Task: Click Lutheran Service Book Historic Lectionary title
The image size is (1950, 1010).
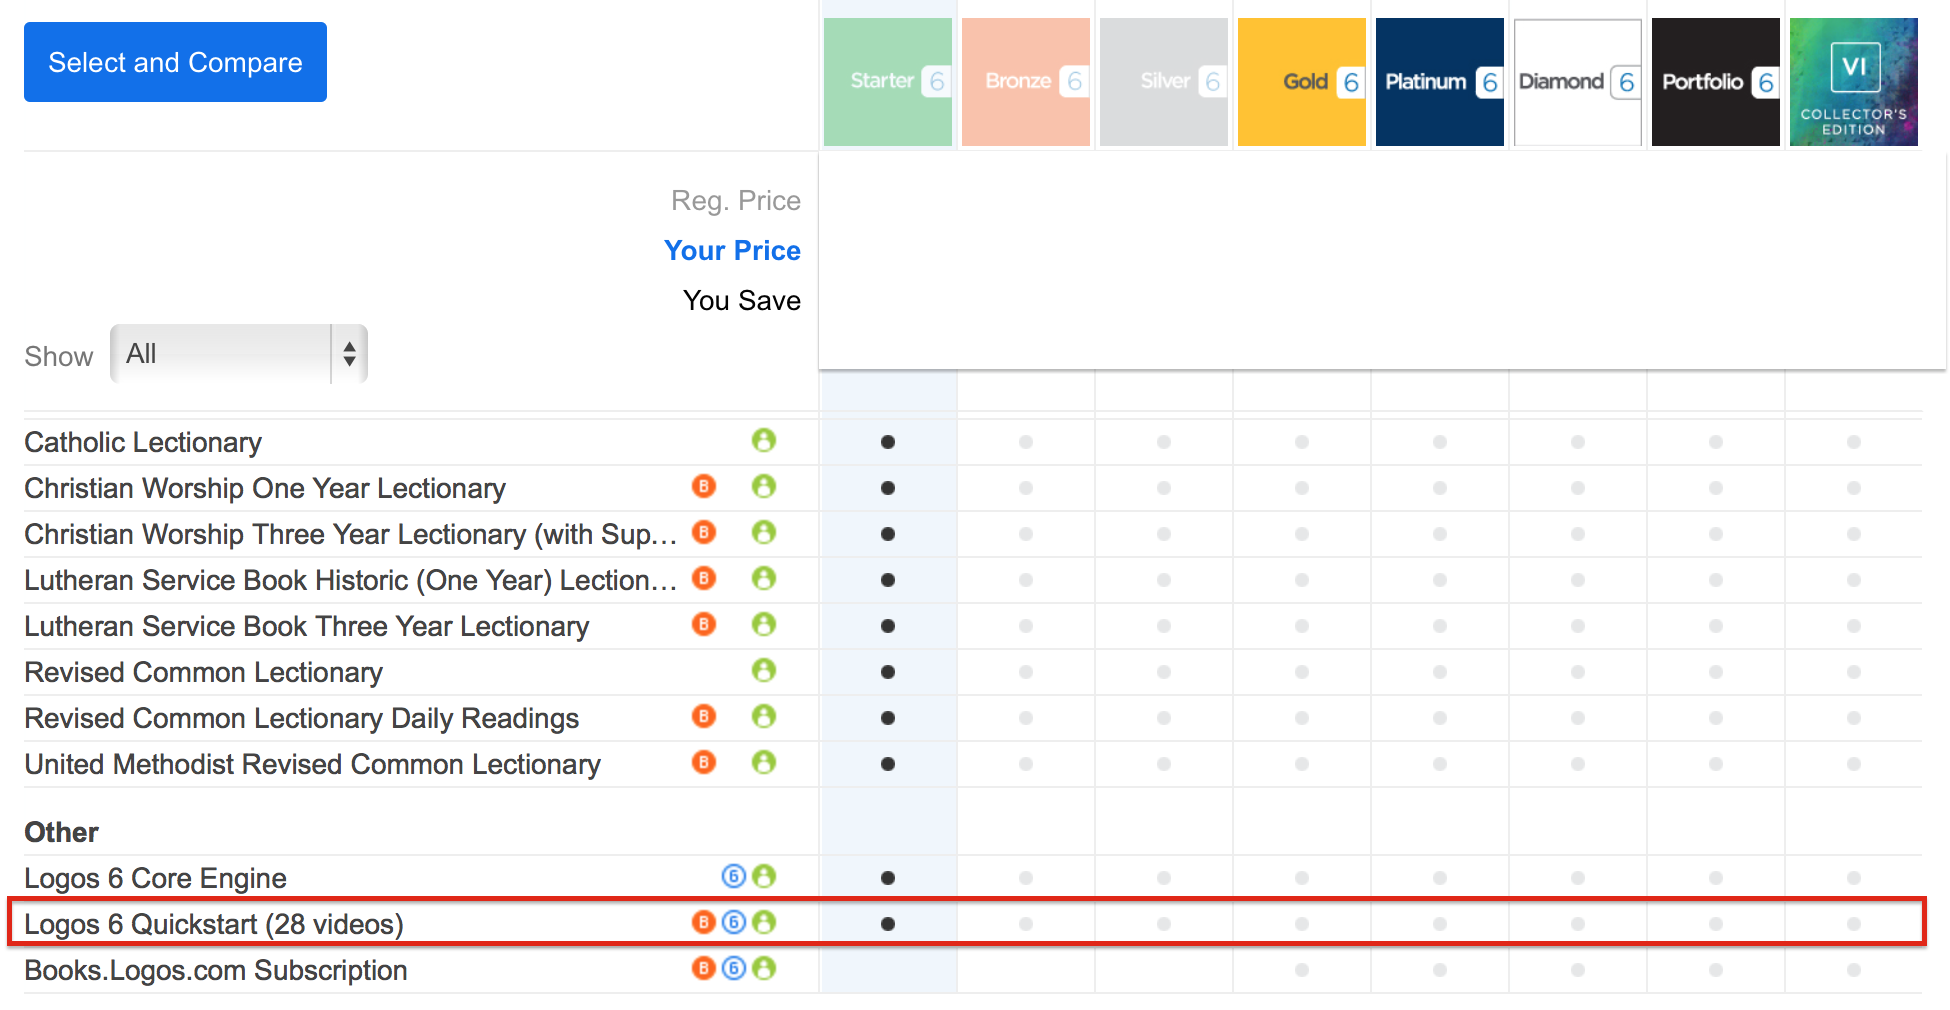Action: click(350, 580)
